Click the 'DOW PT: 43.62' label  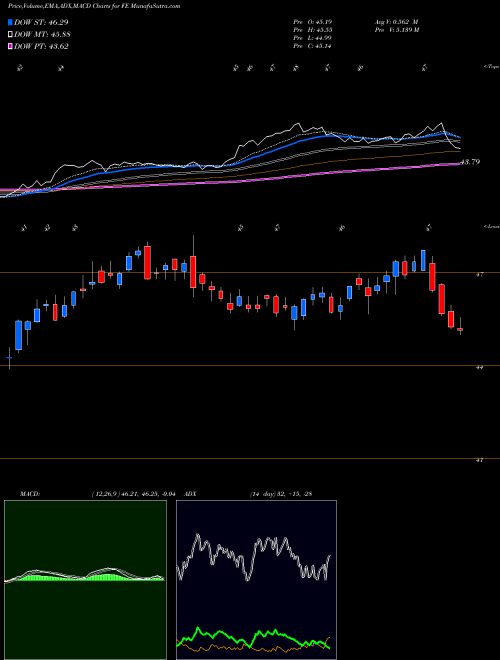(41, 46)
